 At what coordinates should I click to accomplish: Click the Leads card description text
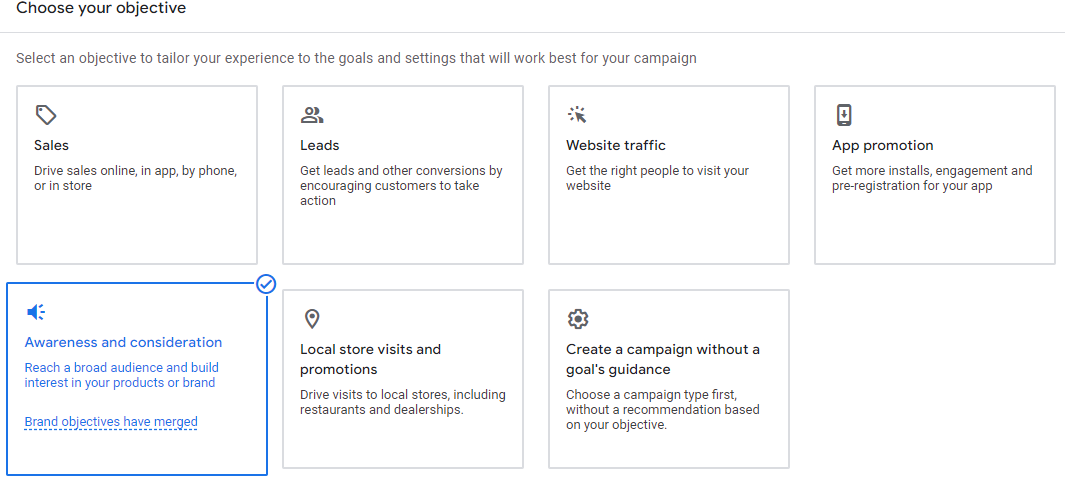[401, 185]
